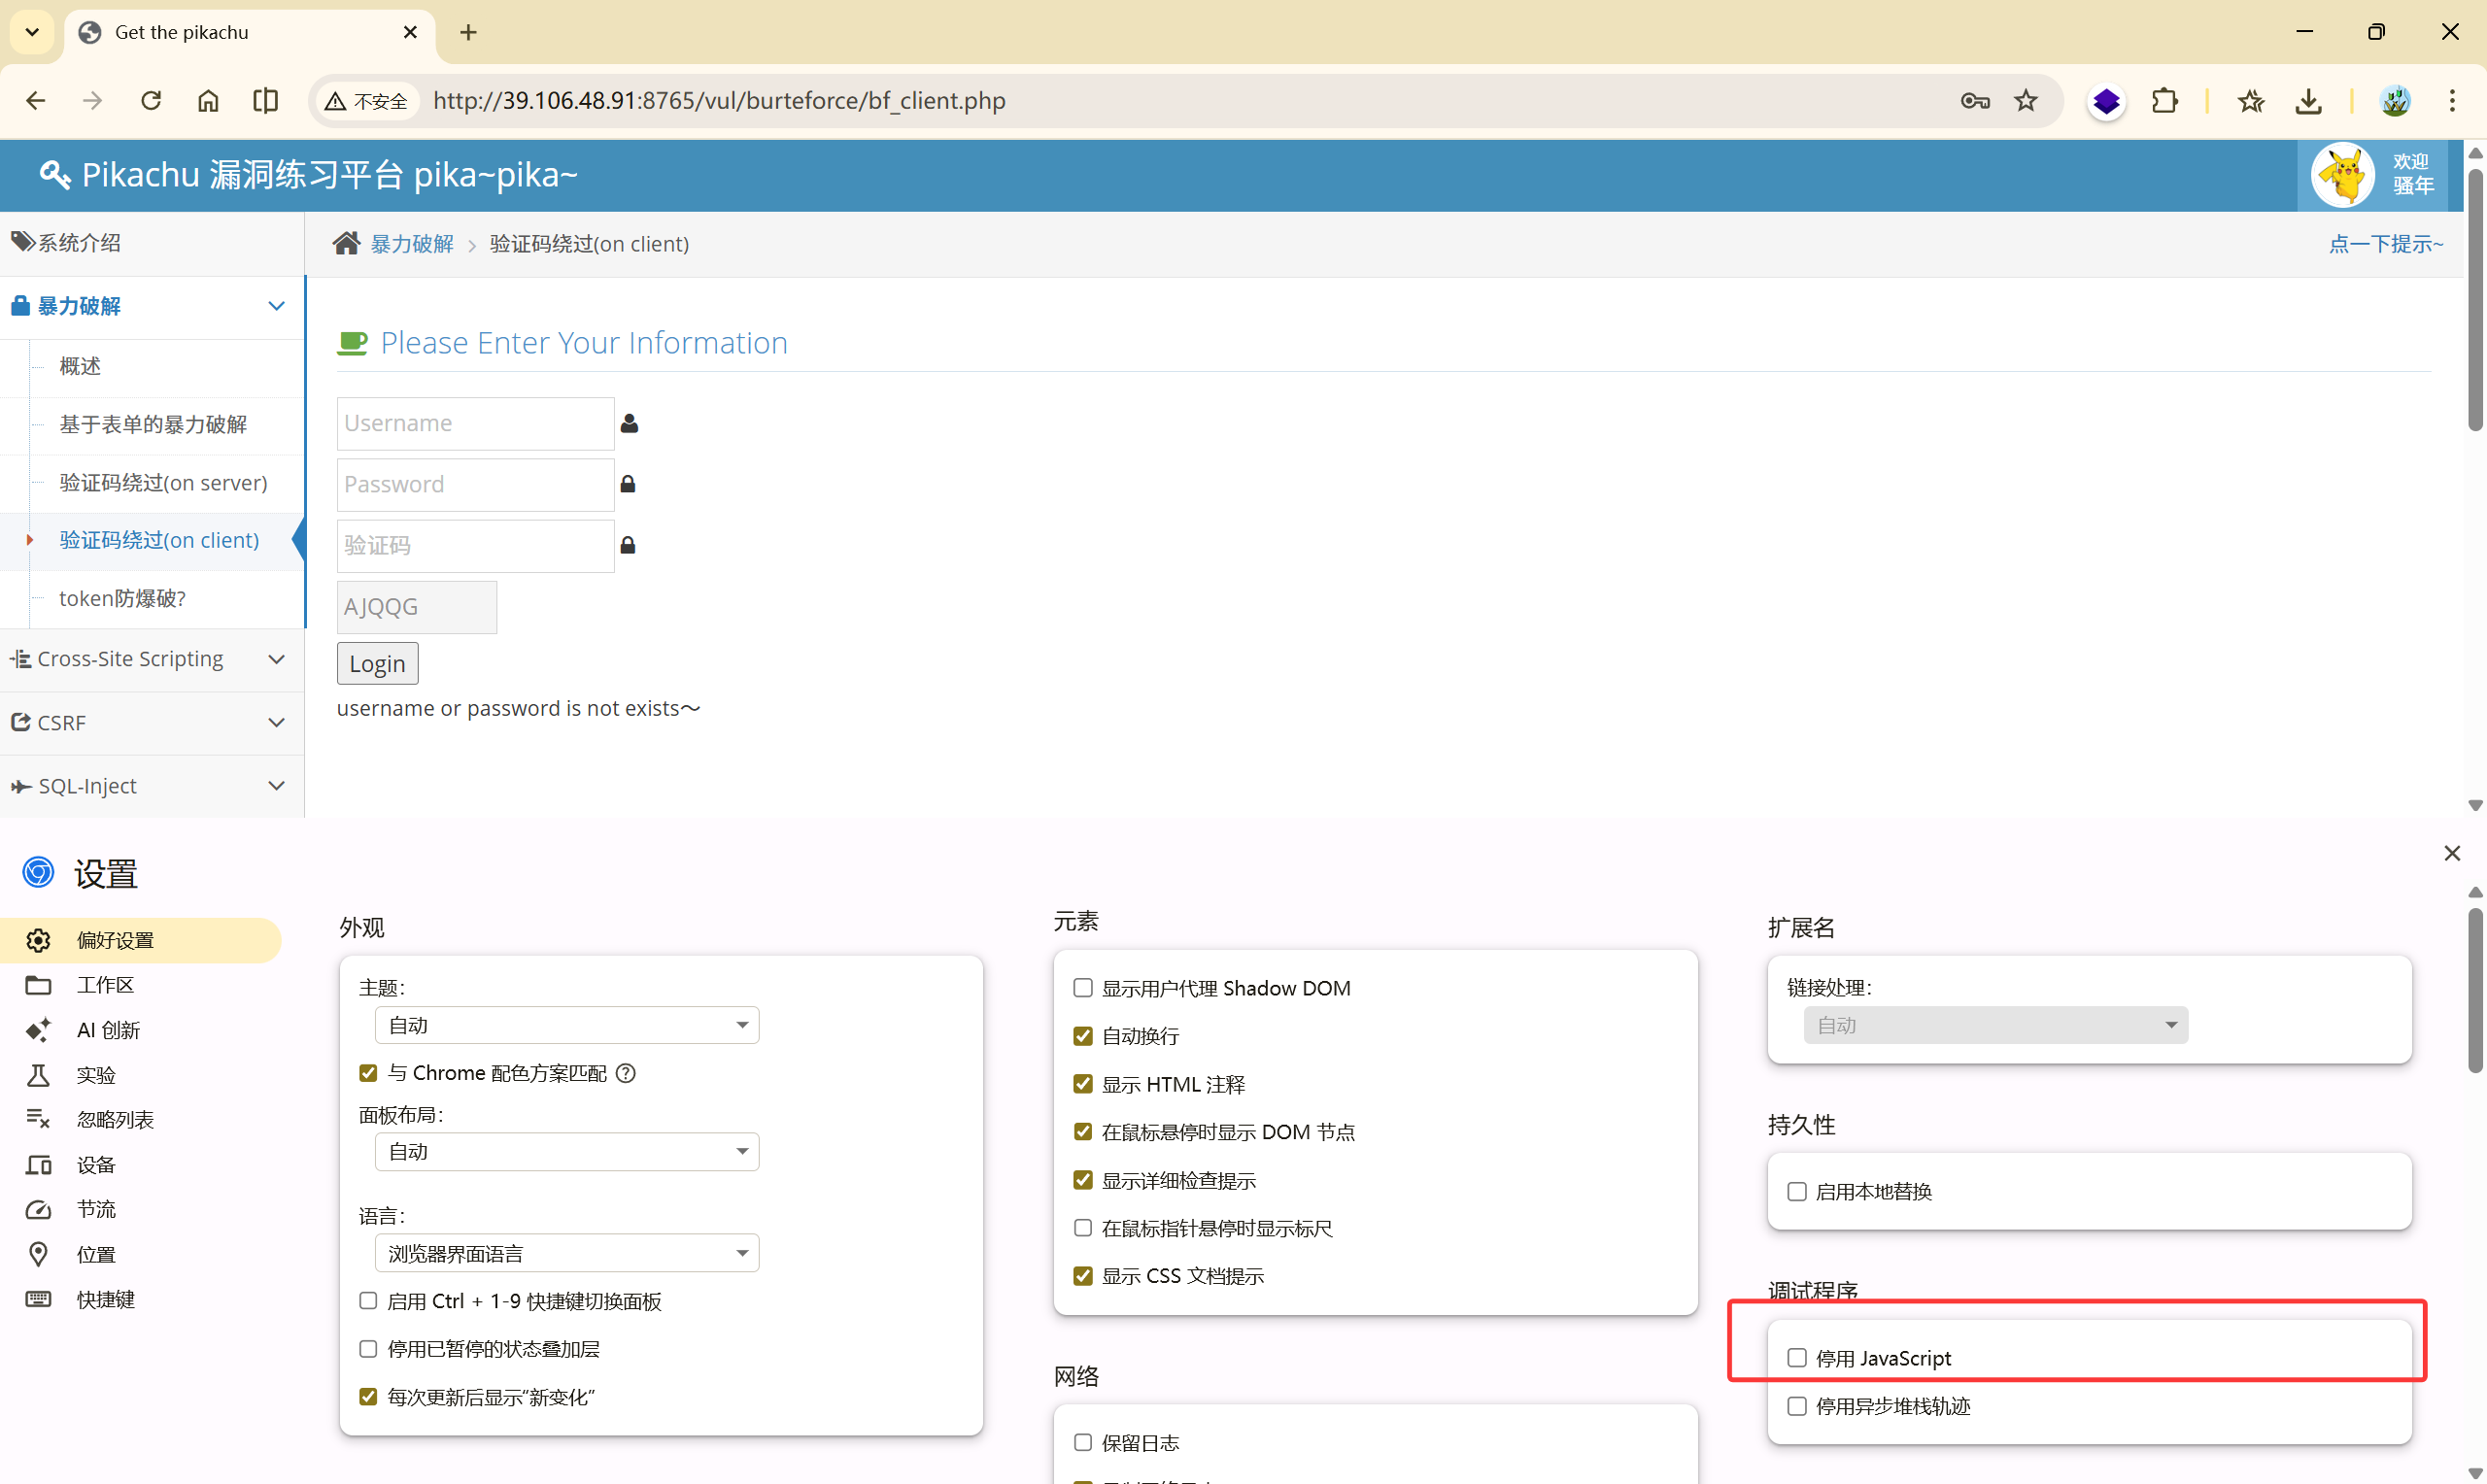Open the downloads icon
2487x1484 pixels.
coord(2308,101)
